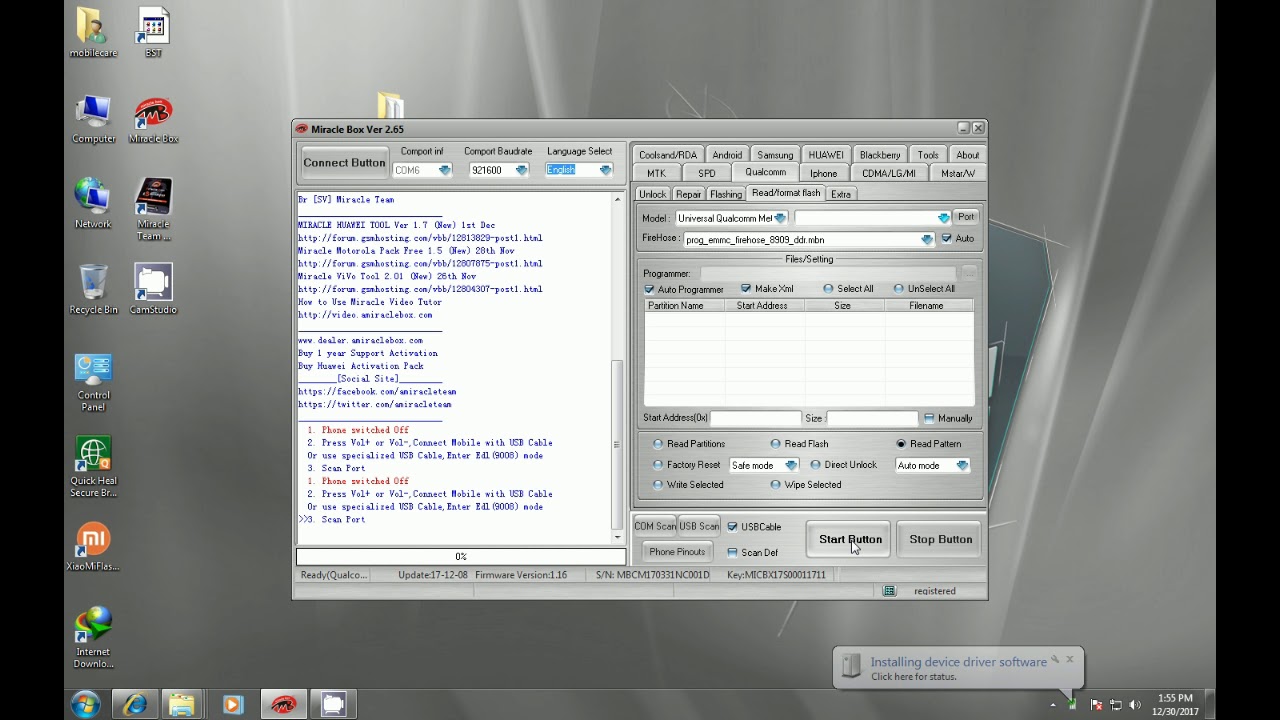The image size is (1280, 720).
Task: Click the Connect Button
Action: [x=344, y=163]
